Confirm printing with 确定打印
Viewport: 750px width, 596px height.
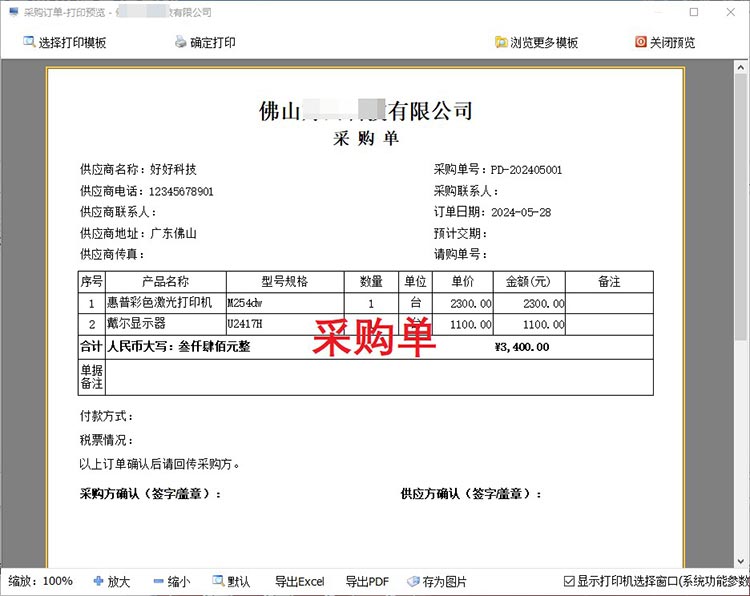pyautogui.click(x=205, y=42)
